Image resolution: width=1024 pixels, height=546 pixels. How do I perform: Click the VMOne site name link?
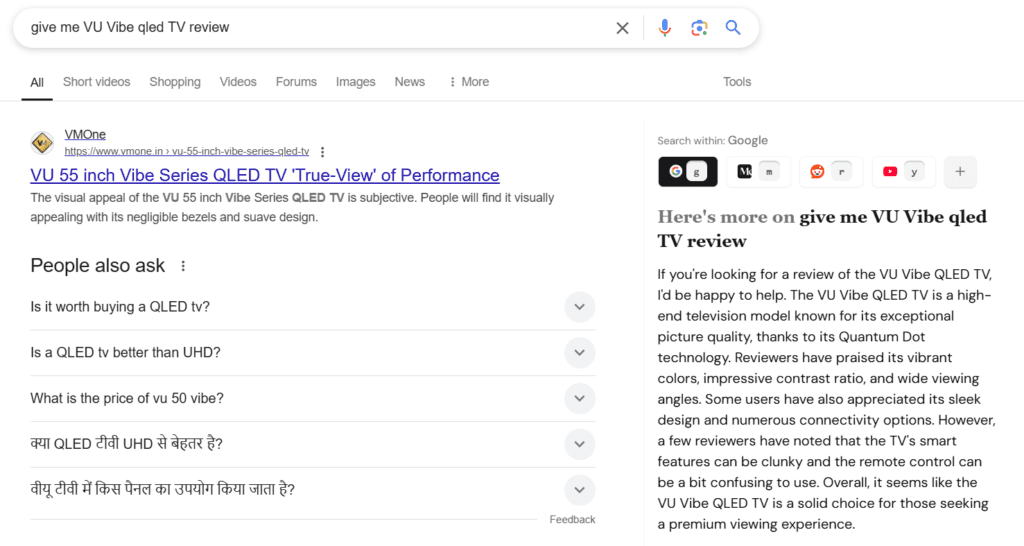(x=85, y=135)
